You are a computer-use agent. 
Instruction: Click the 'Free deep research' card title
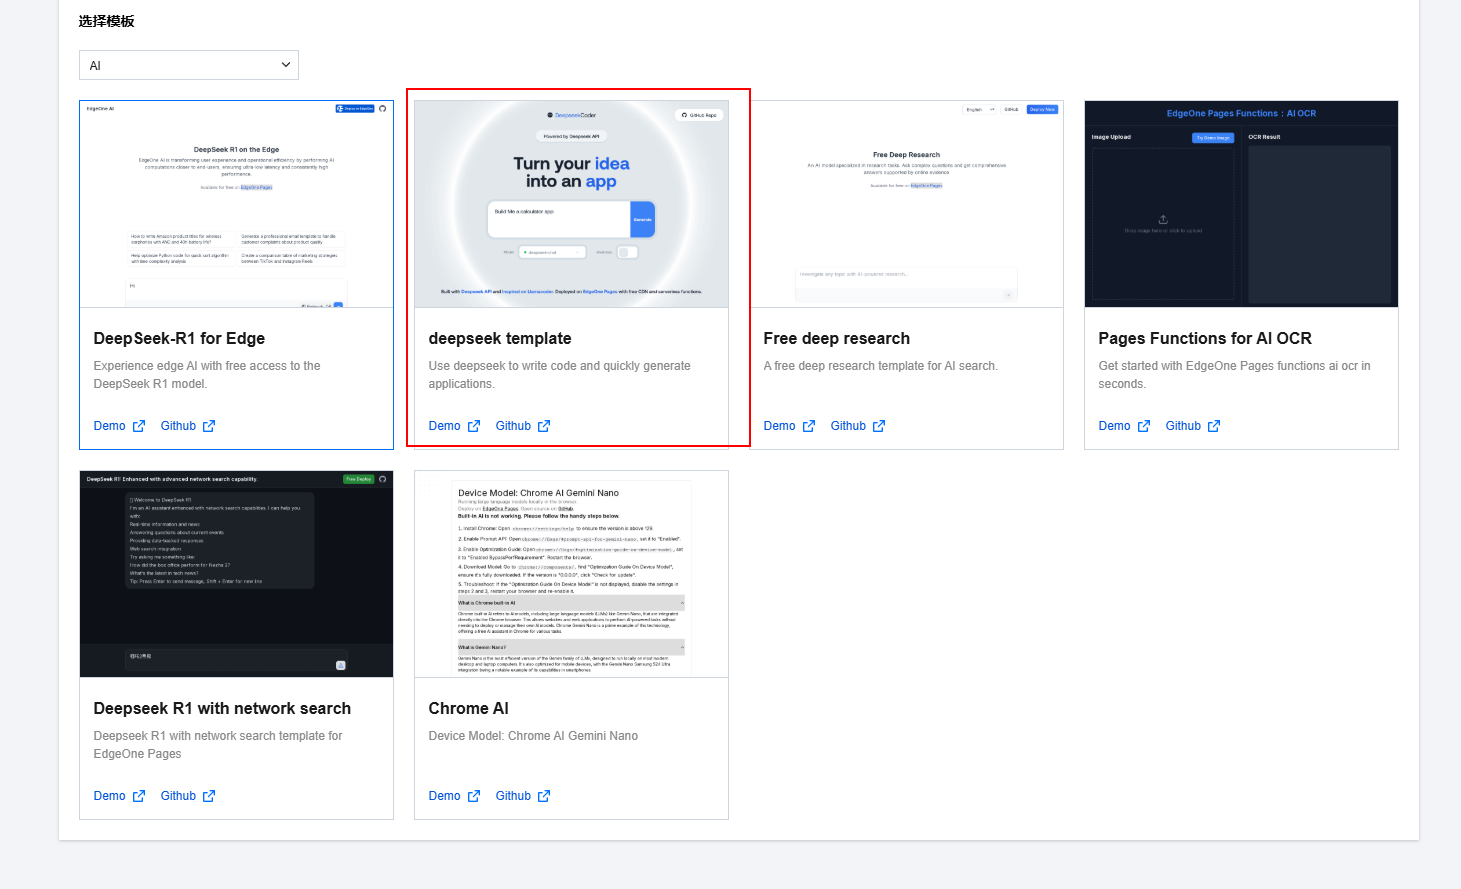point(837,339)
